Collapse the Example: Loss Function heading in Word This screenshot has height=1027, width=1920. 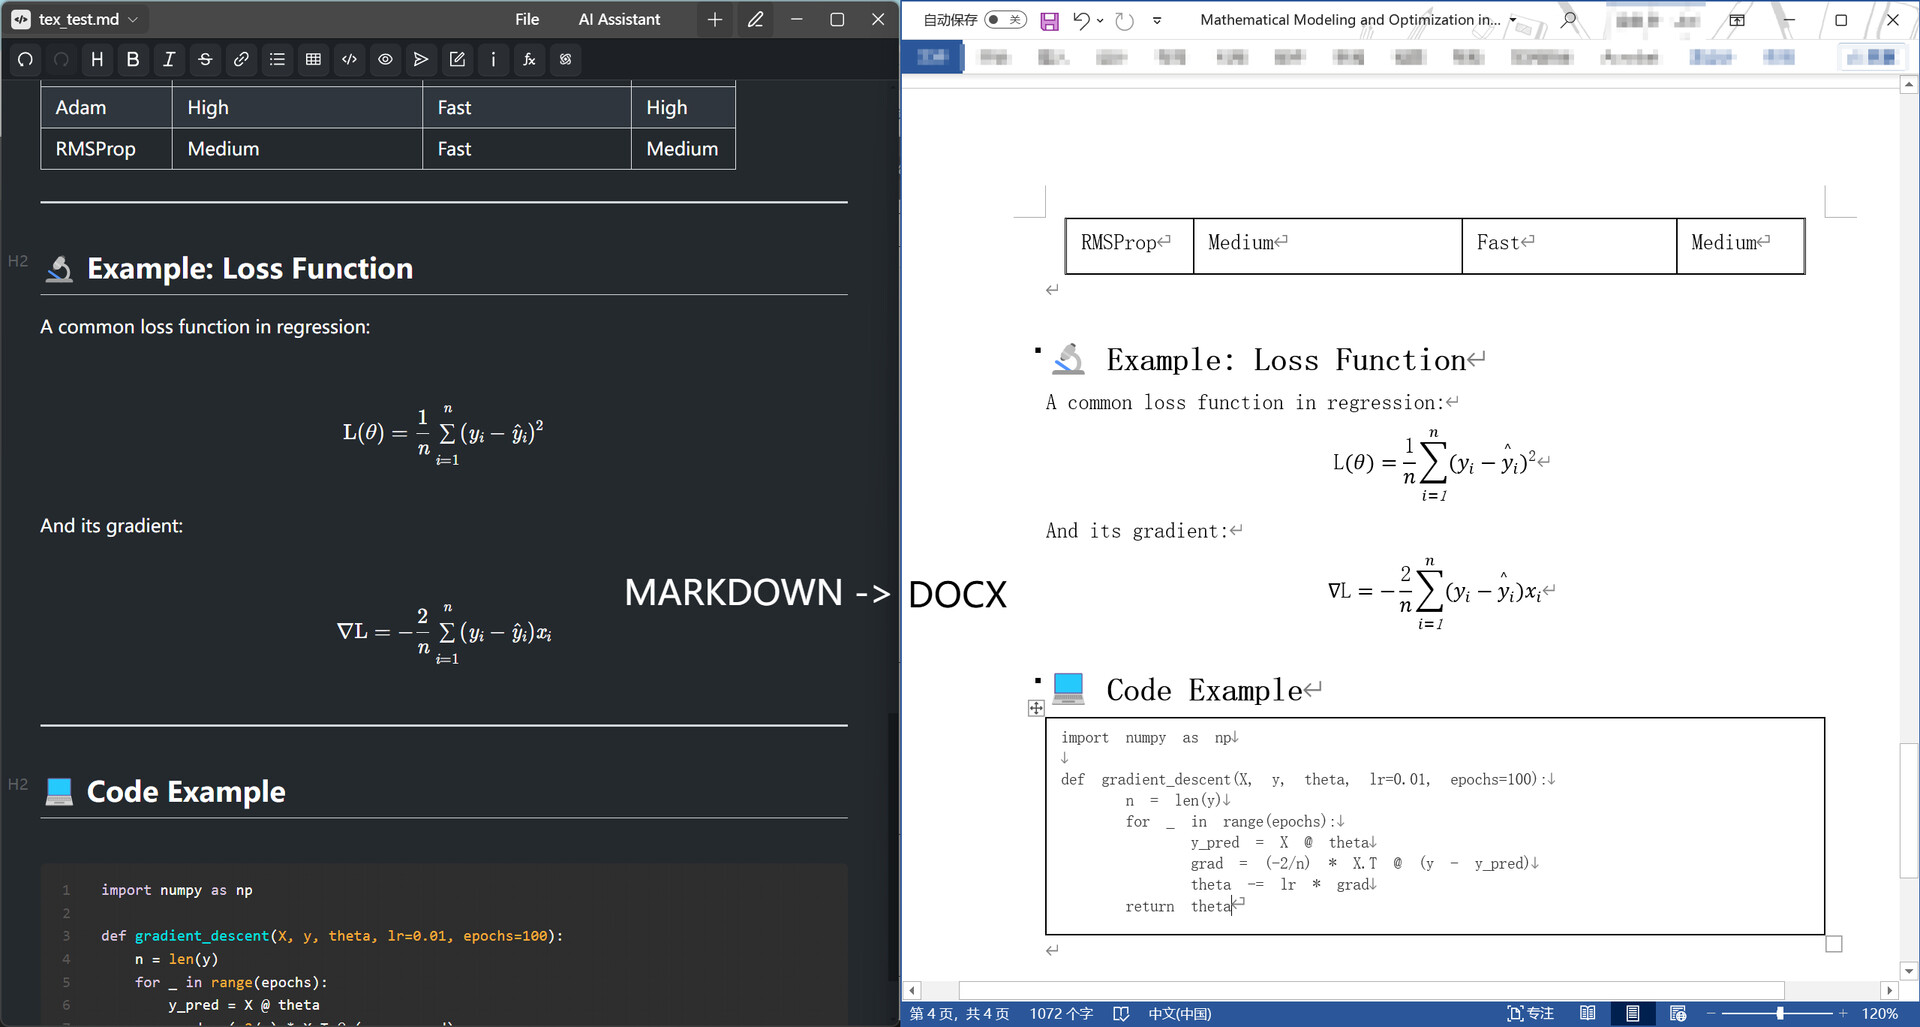point(1038,350)
